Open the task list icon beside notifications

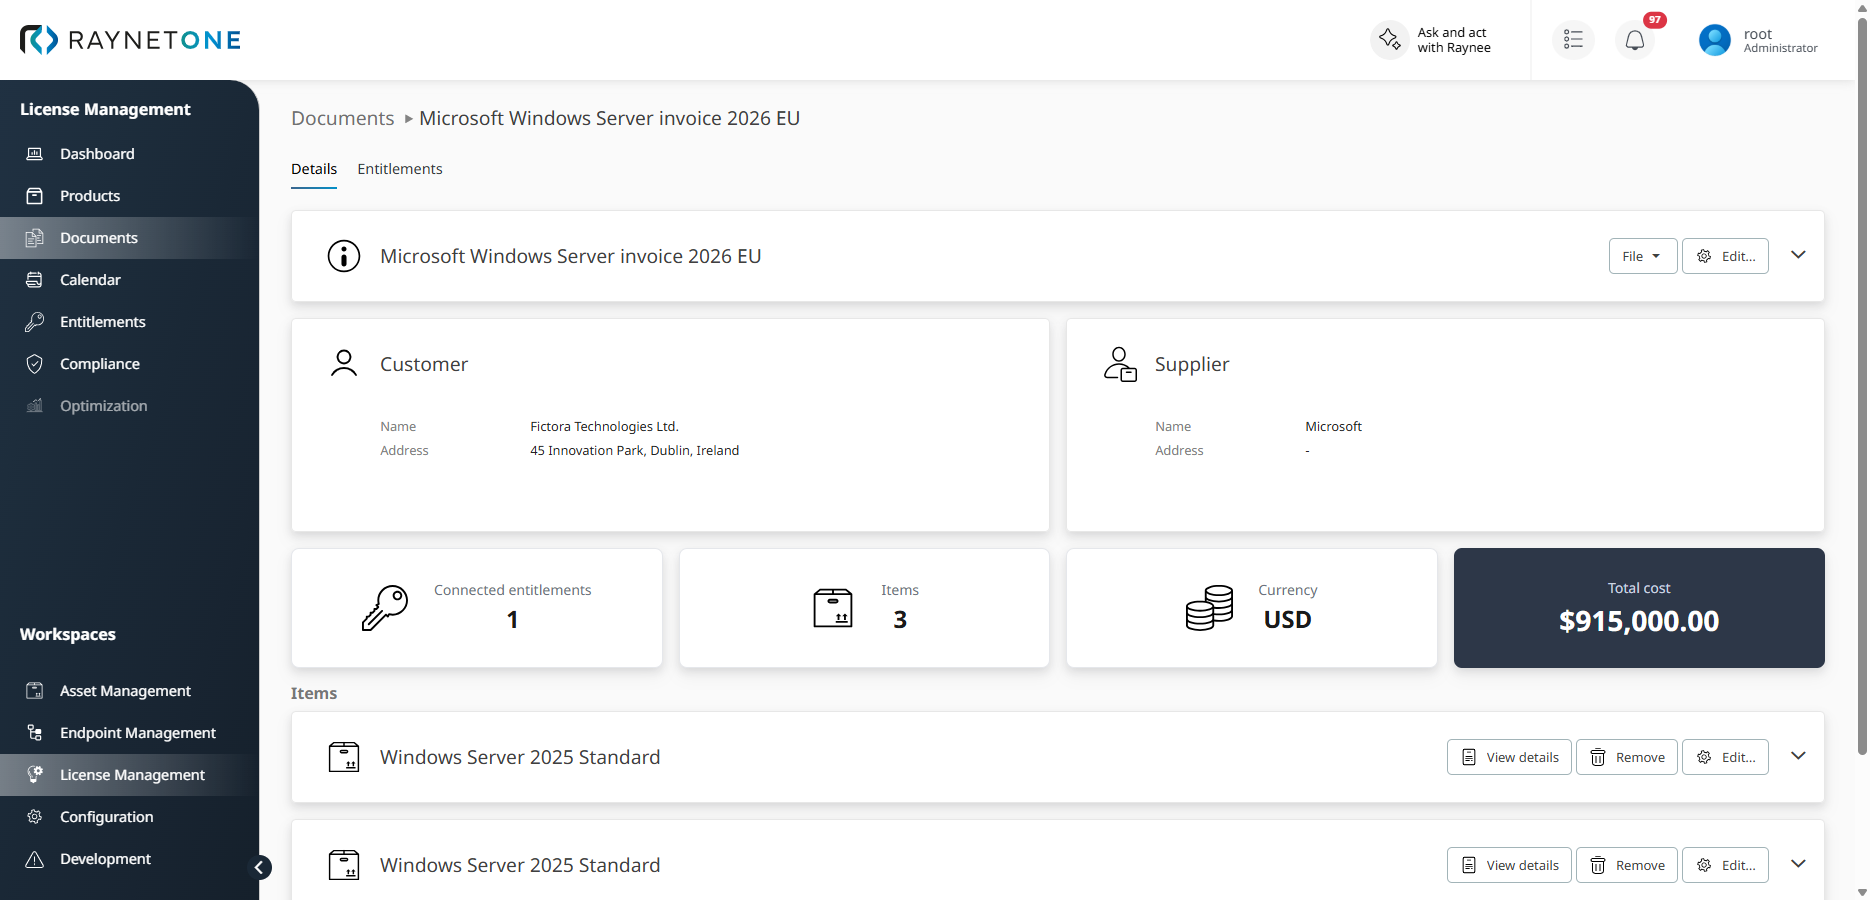pos(1573,40)
